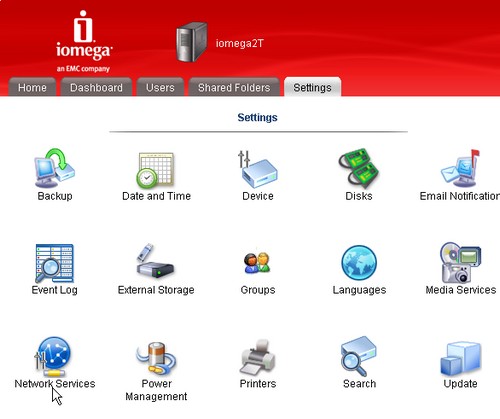This screenshot has width=500, height=419.
Task: Click the Event Log label
Action: pyautogui.click(x=55, y=290)
